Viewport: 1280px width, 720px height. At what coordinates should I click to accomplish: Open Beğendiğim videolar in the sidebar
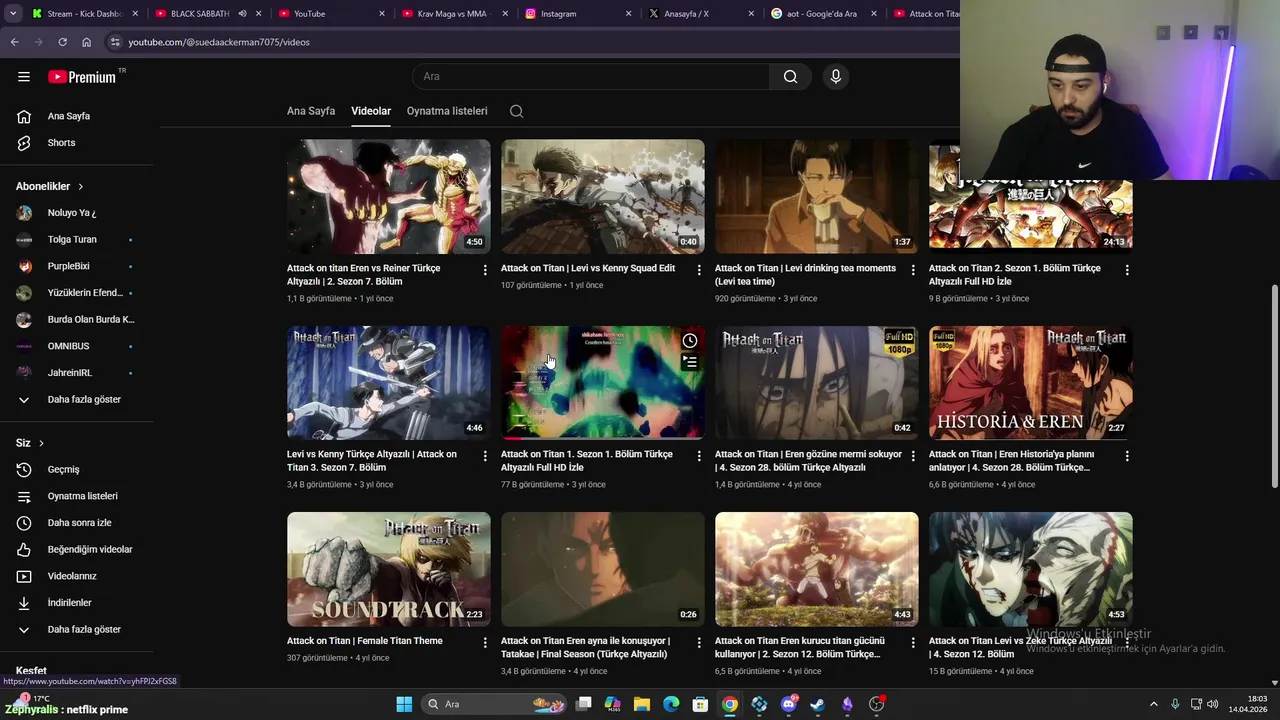pos(77,549)
